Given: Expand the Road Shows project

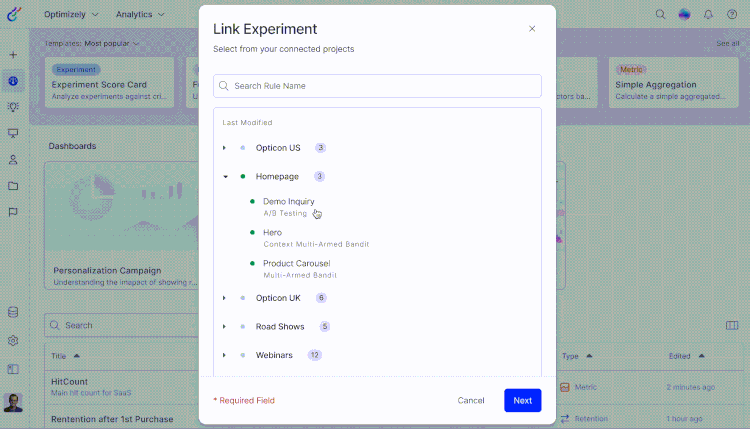Looking at the screenshot, I should tap(225, 327).
